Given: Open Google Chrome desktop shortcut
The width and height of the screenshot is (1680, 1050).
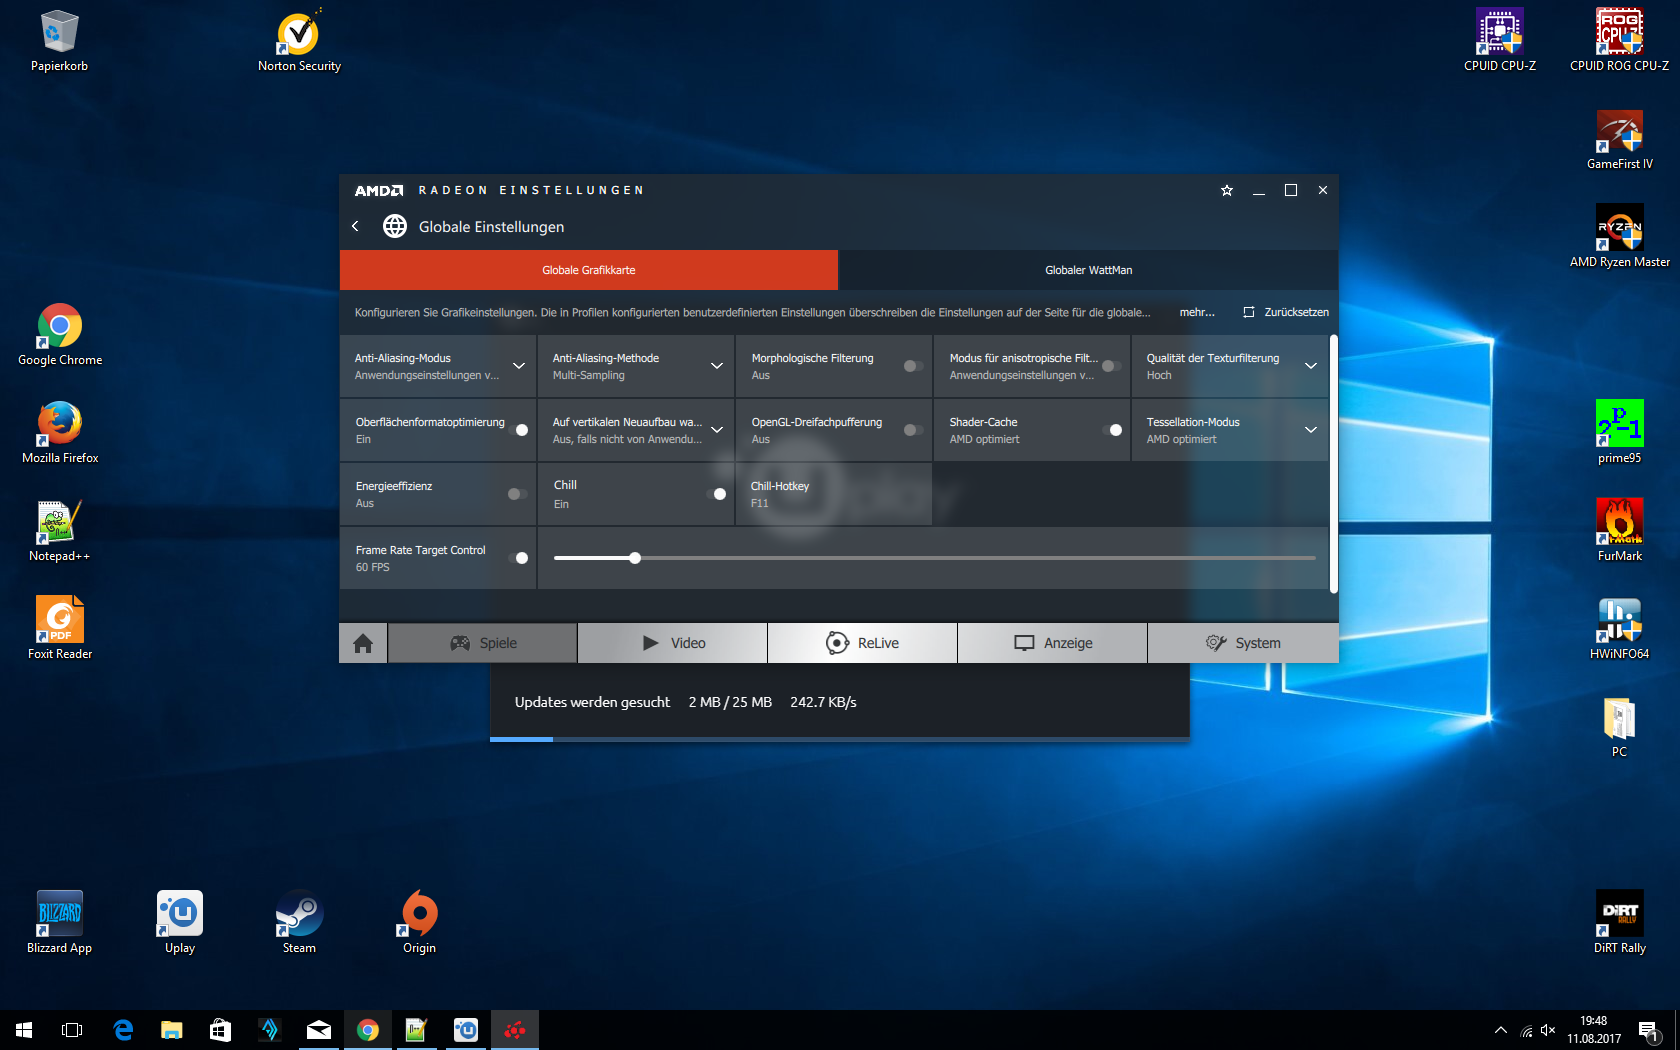Looking at the screenshot, I should 60,336.
